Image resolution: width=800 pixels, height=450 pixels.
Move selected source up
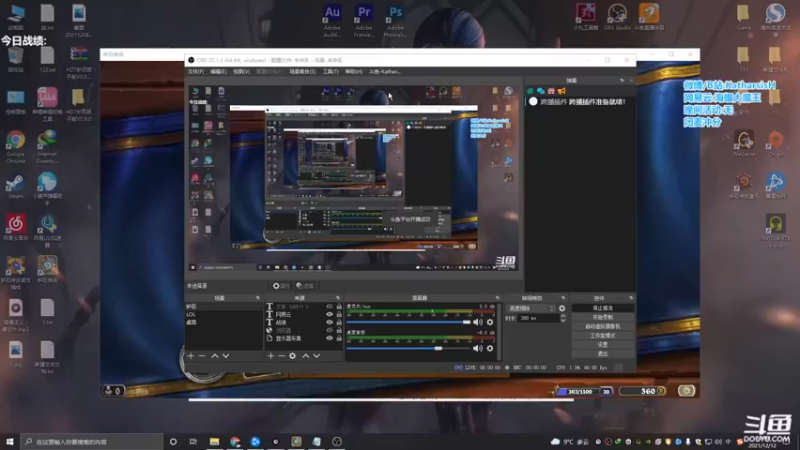coord(306,356)
